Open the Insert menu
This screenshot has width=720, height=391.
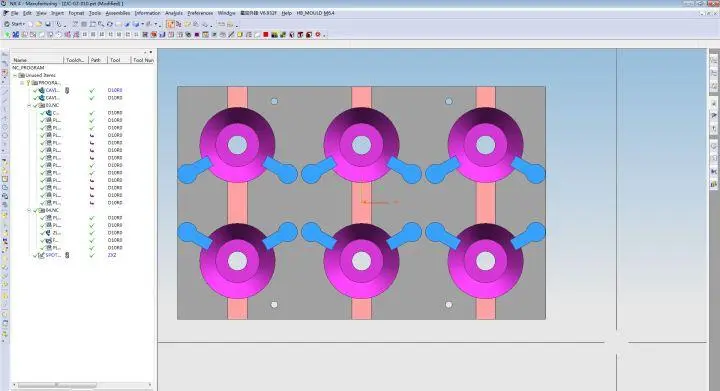point(57,13)
